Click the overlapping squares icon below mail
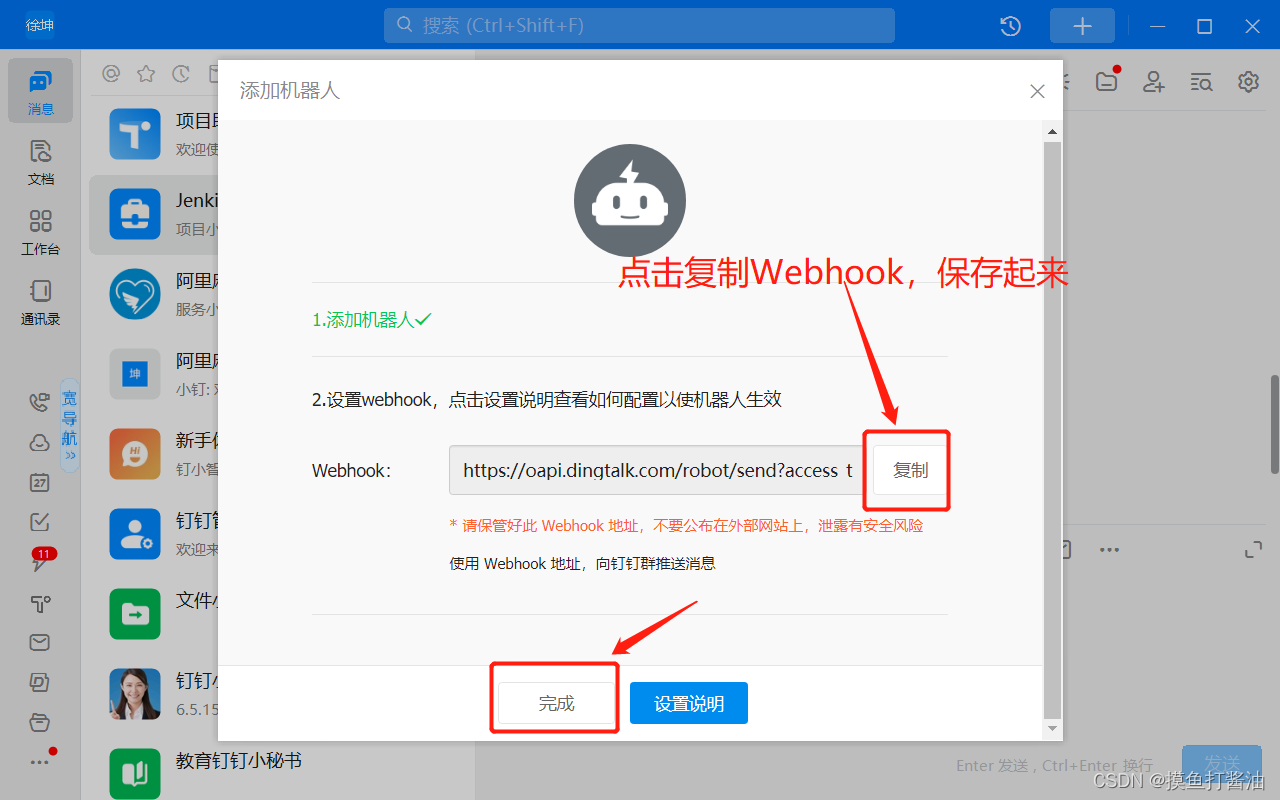 pyautogui.click(x=40, y=682)
